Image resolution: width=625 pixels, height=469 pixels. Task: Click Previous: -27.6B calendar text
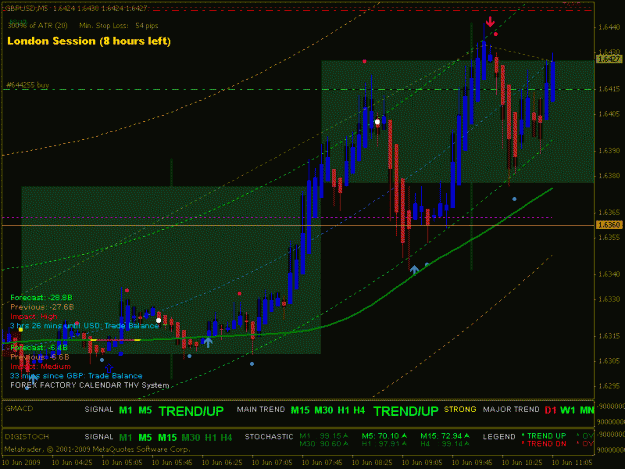pos(42,307)
